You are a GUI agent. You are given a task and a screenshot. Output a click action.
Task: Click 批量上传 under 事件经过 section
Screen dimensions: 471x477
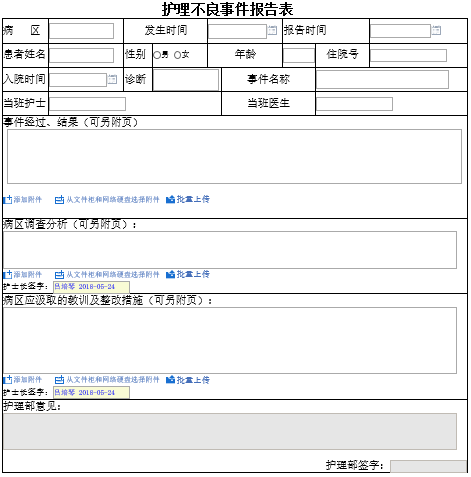pos(188,199)
